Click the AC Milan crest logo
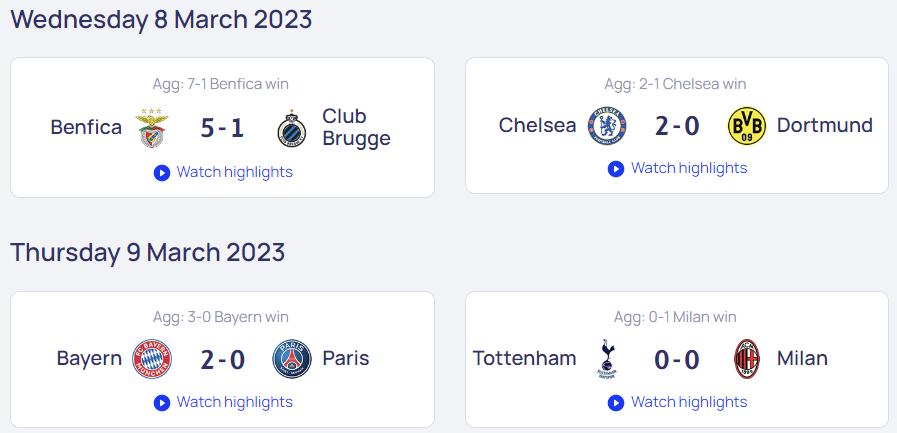Screen dimensions: 897x433 click(x=747, y=359)
